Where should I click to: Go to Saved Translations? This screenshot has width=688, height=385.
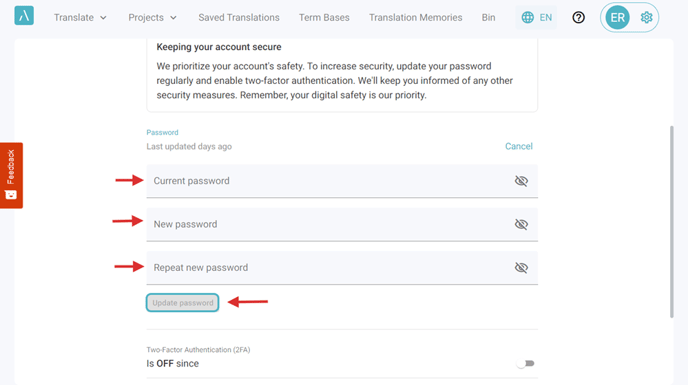click(x=239, y=18)
